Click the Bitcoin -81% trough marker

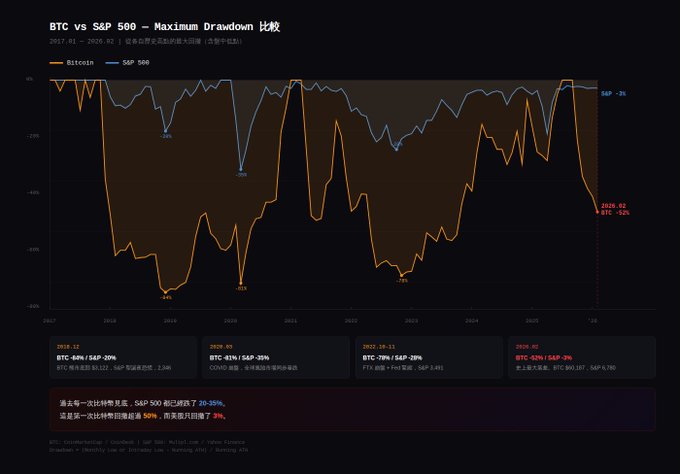tap(241, 284)
